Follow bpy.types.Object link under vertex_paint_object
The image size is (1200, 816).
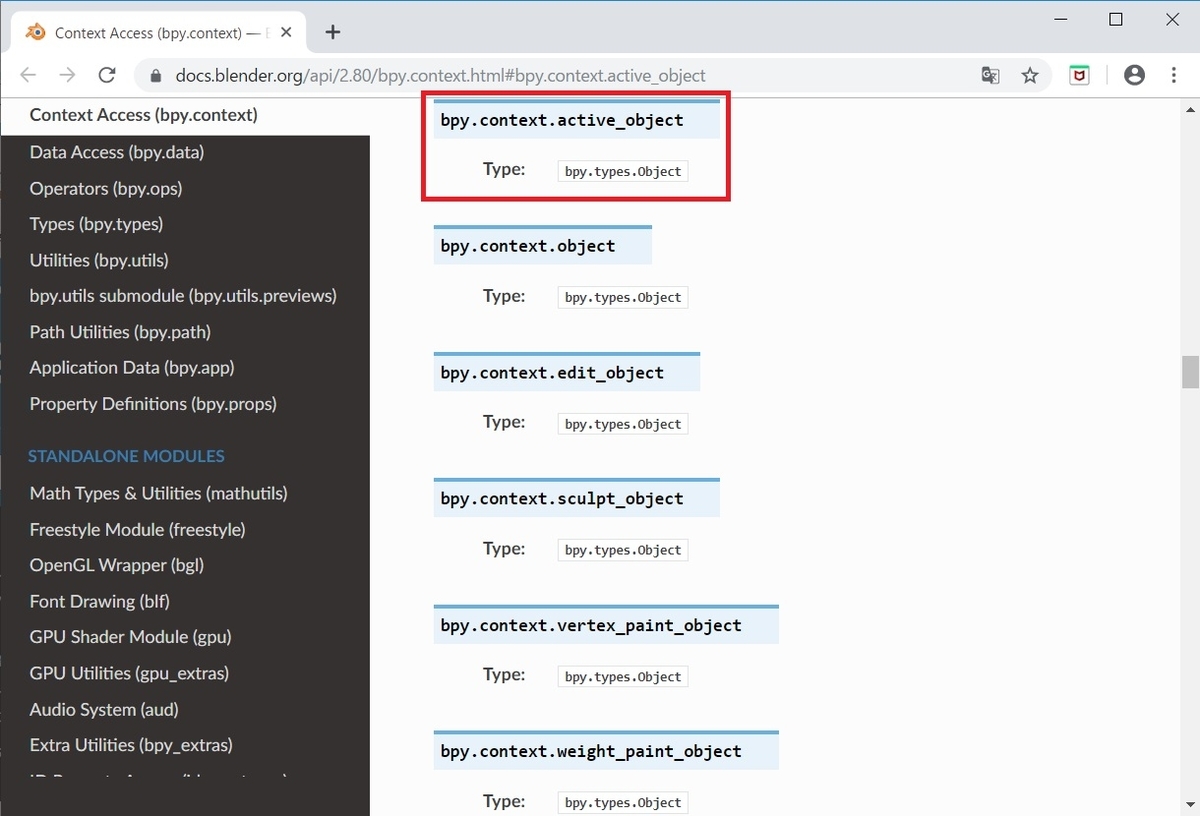[x=623, y=677]
